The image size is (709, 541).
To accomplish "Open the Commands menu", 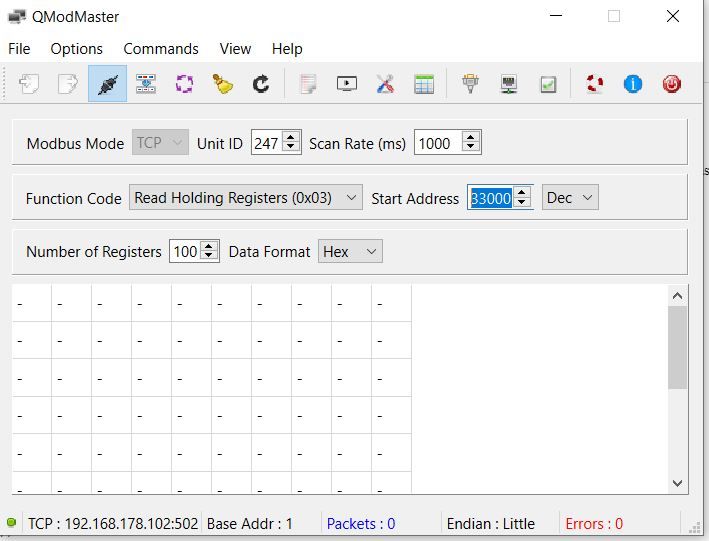I will point(161,48).
